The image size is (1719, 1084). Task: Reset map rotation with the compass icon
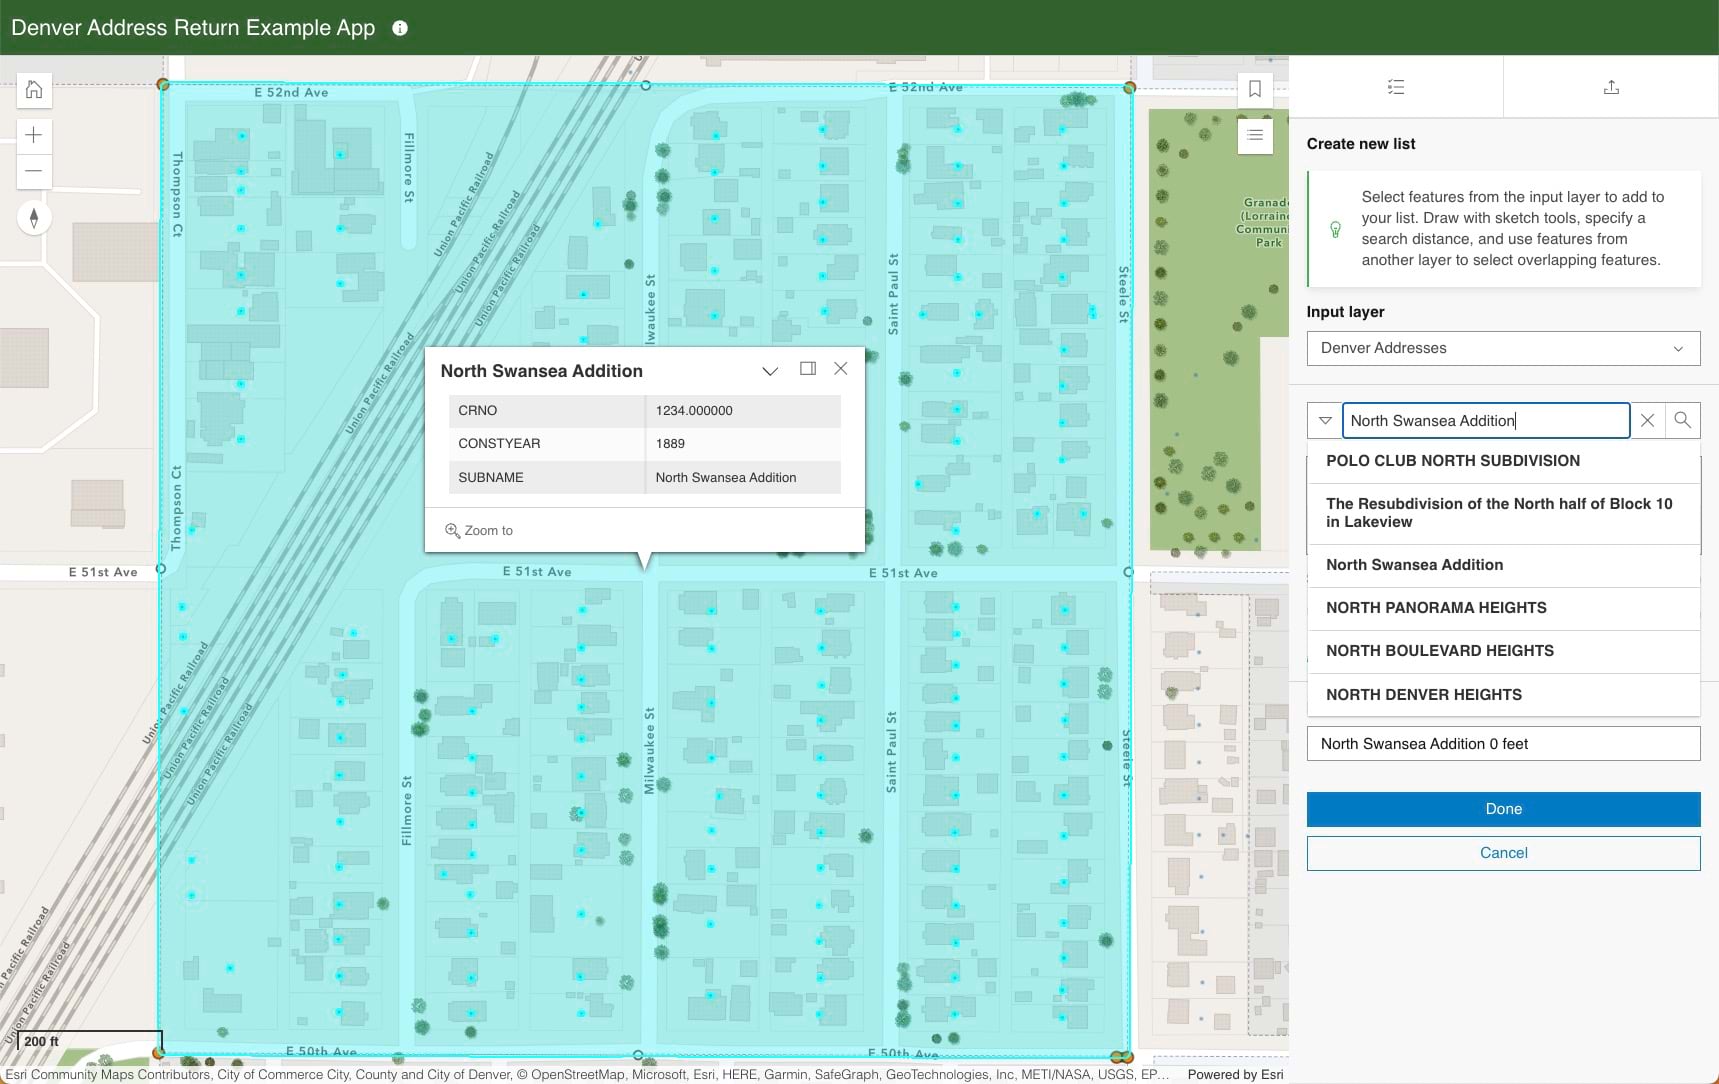tap(33, 216)
